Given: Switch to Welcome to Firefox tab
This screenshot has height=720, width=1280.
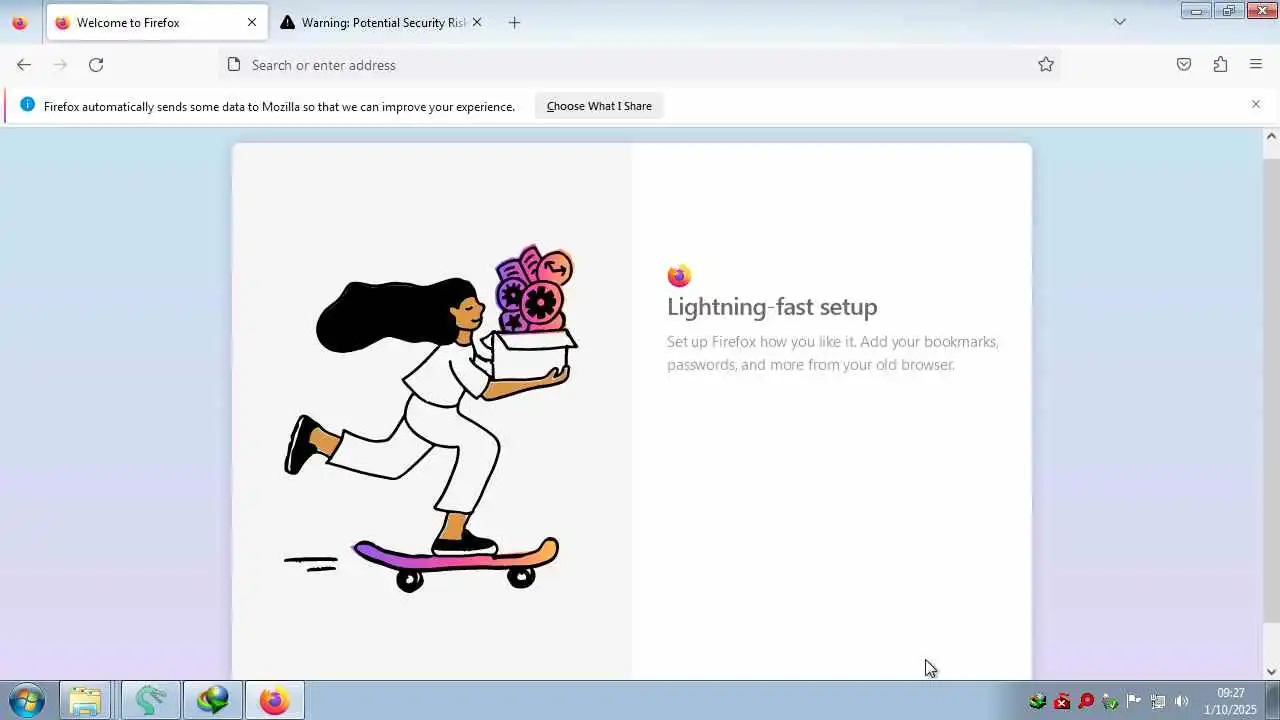Looking at the screenshot, I should point(157,22).
